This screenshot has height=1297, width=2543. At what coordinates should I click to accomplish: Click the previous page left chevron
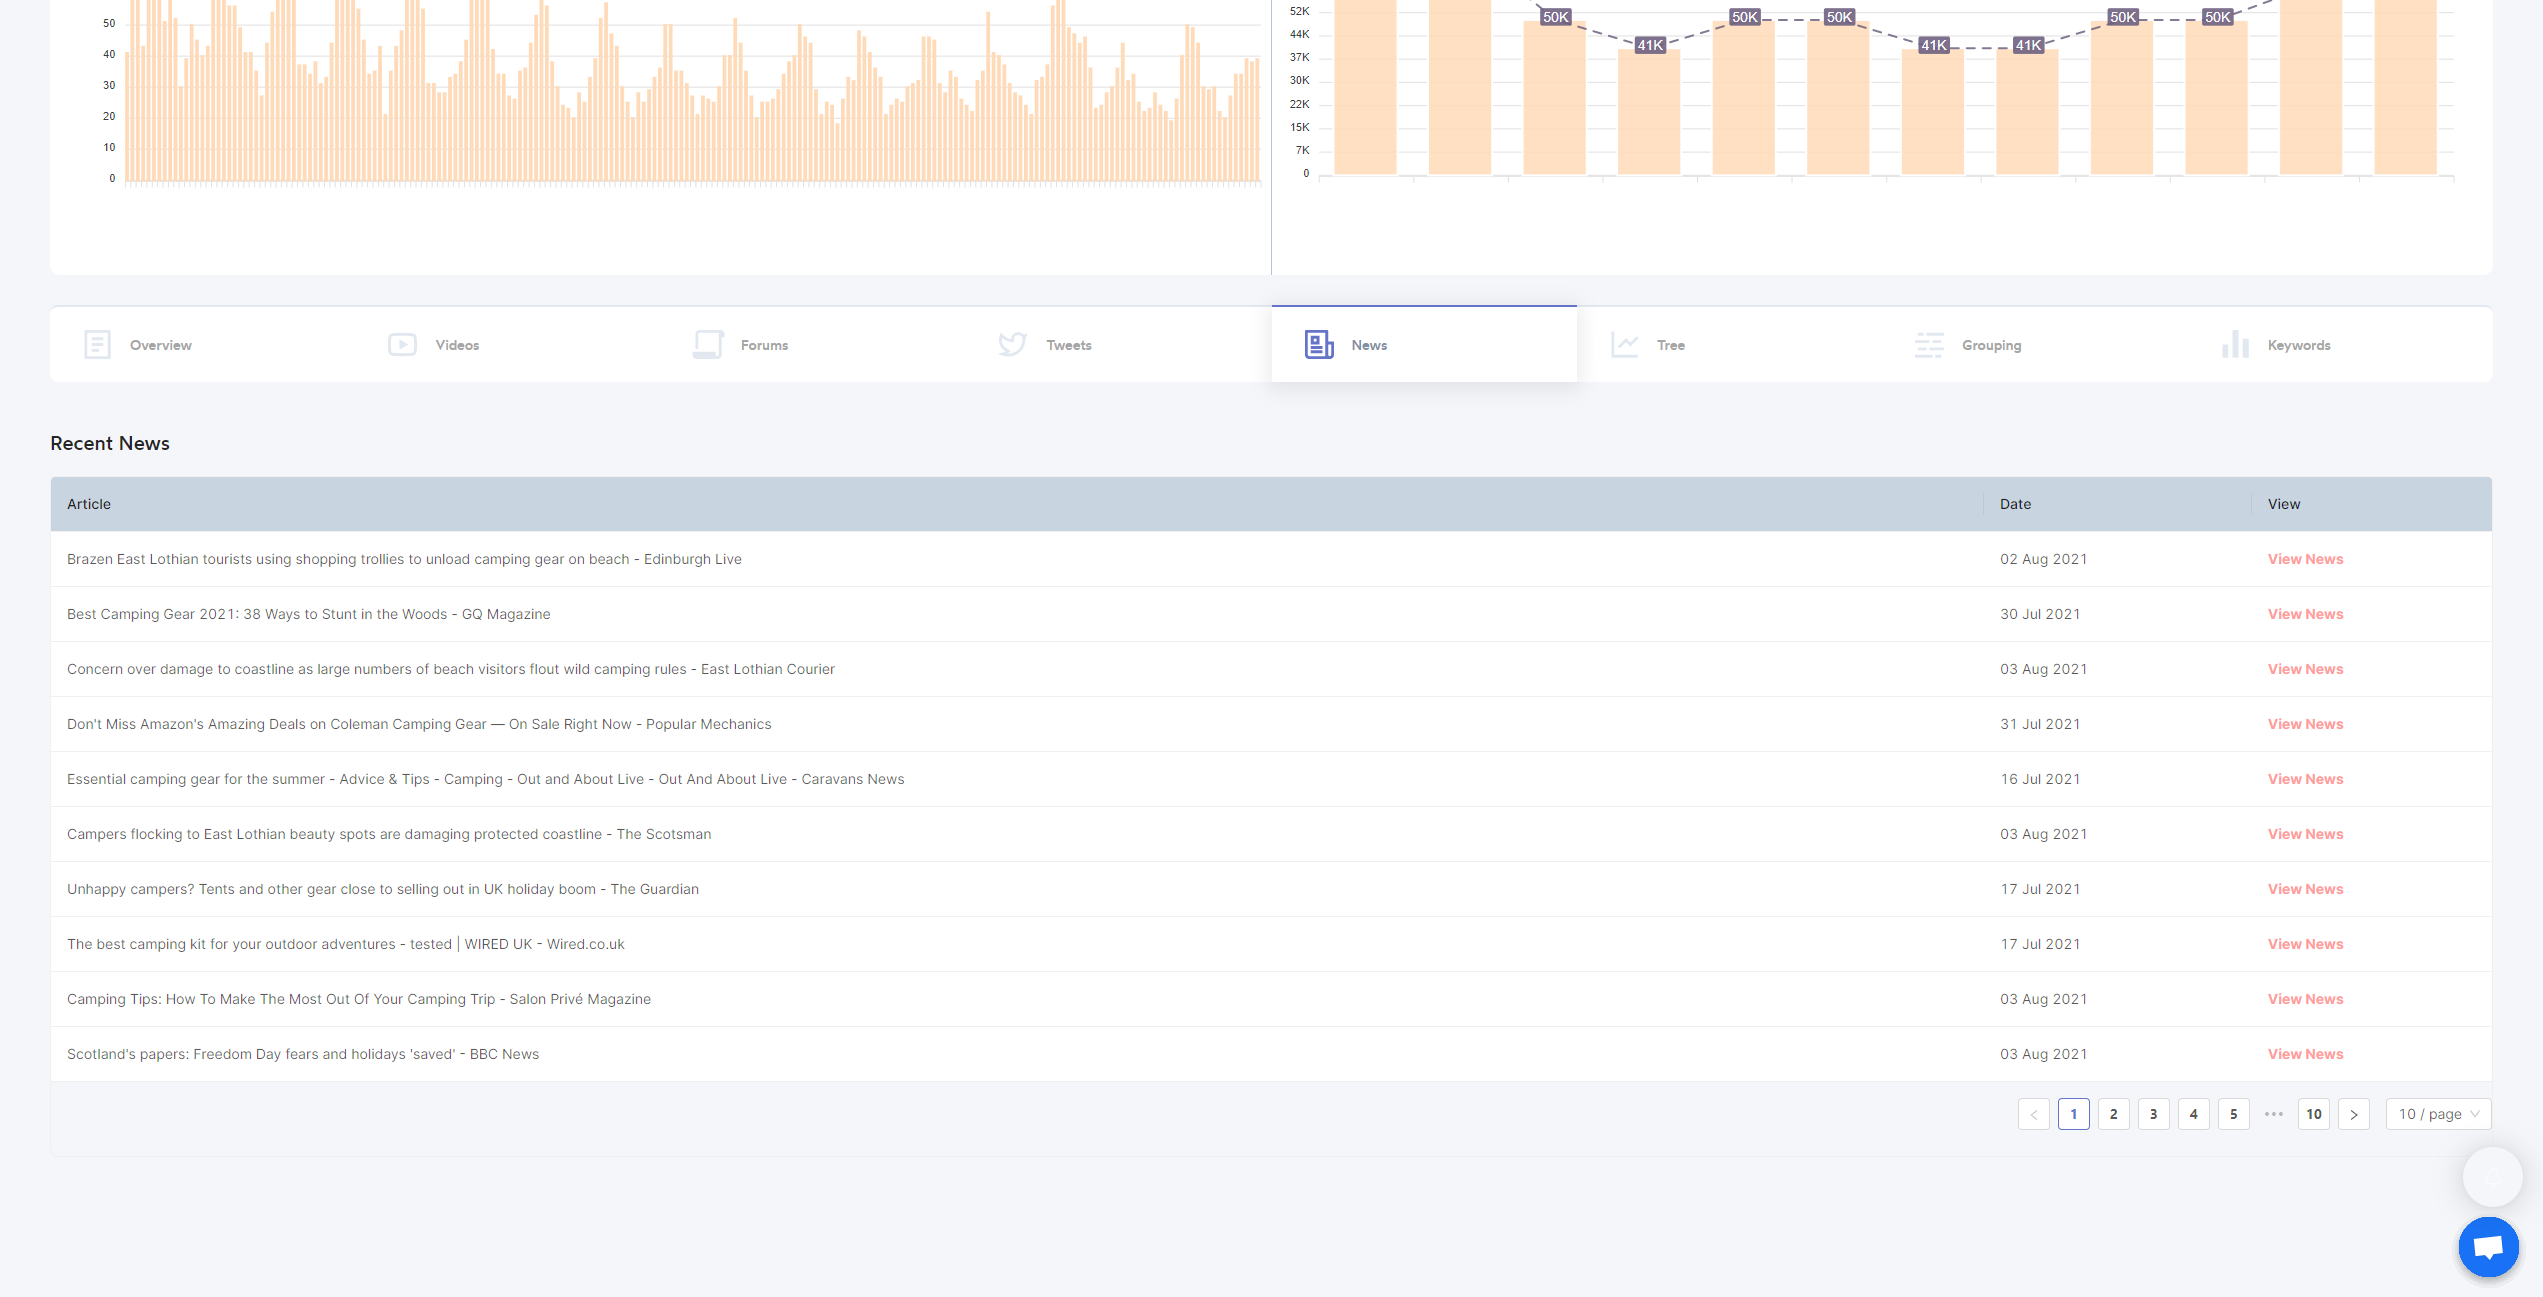point(2033,1114)
